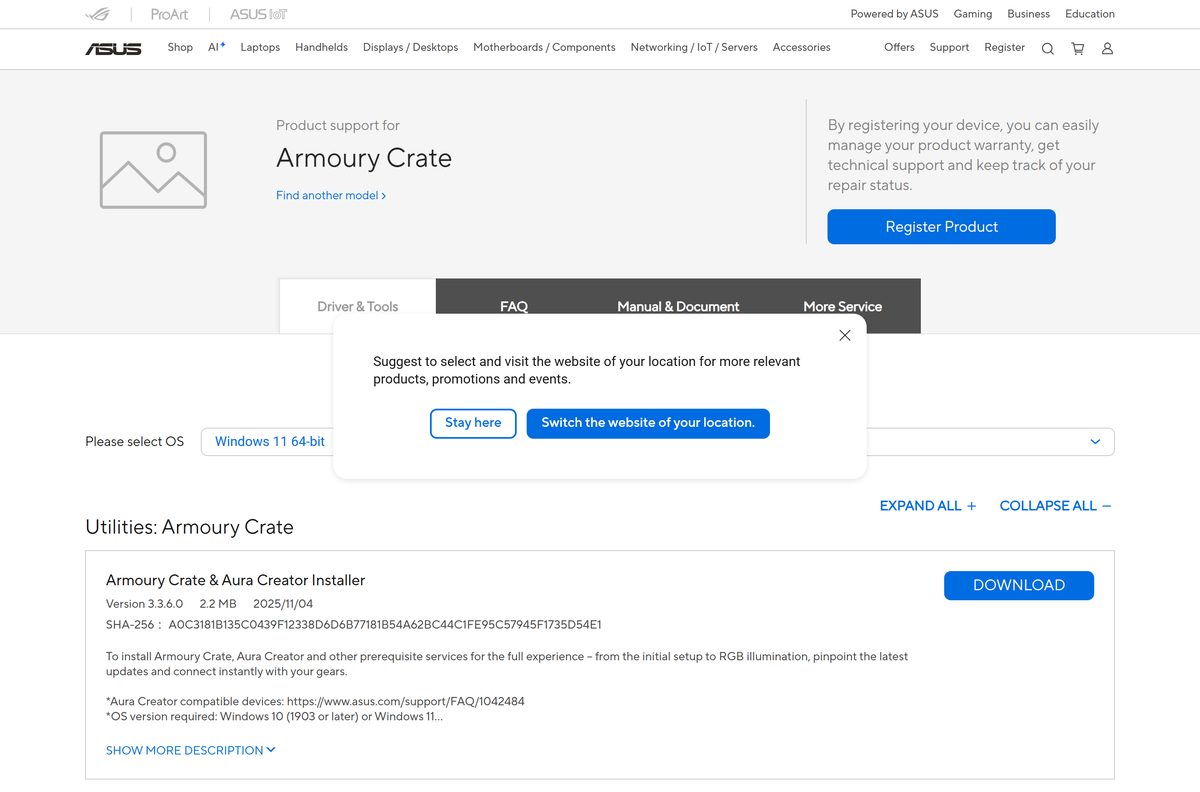
Task: Select the Driver & Tools tab
Action: click(x=357, y=306)
